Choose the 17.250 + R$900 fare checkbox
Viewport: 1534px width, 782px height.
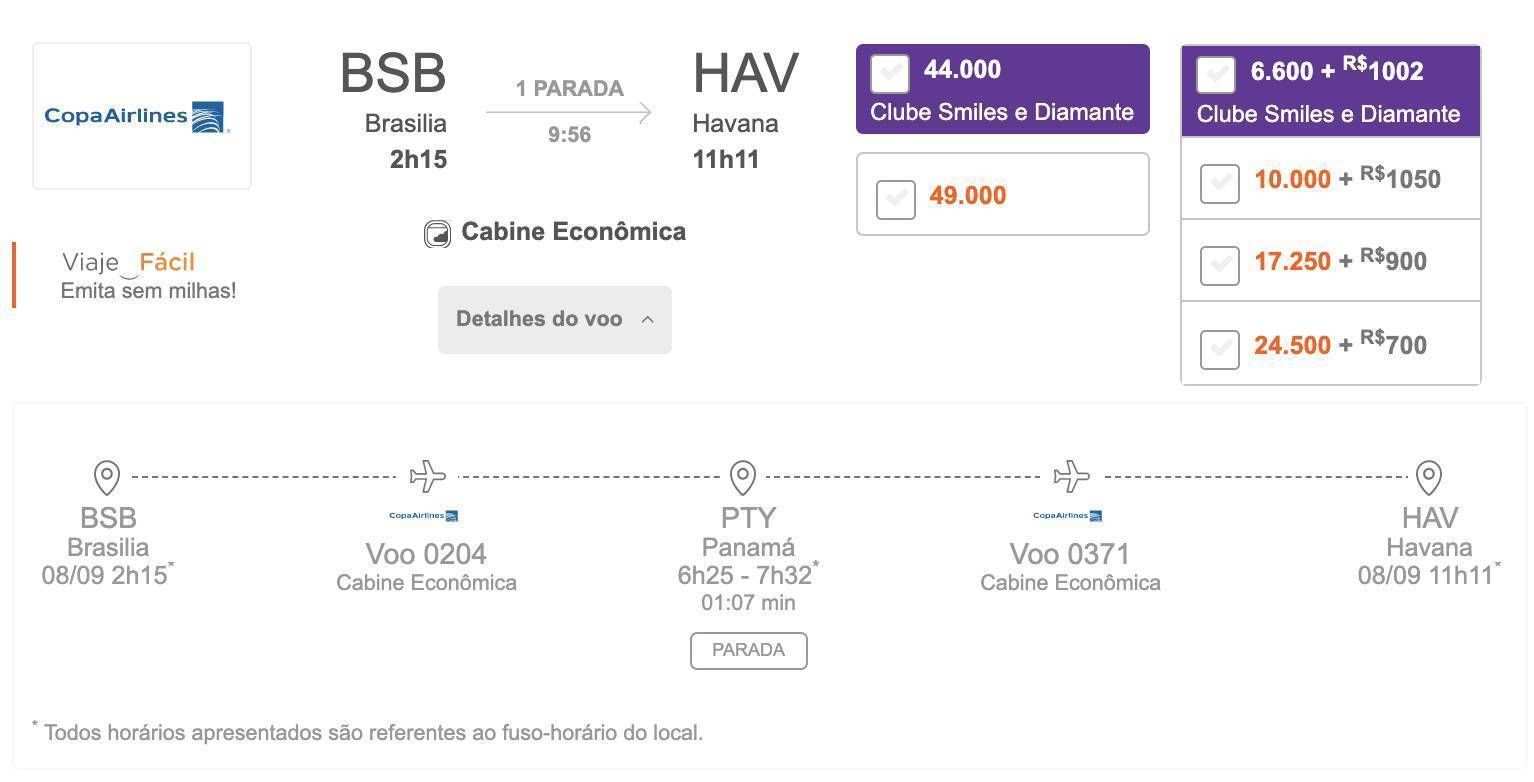(x=1220, y=266)
